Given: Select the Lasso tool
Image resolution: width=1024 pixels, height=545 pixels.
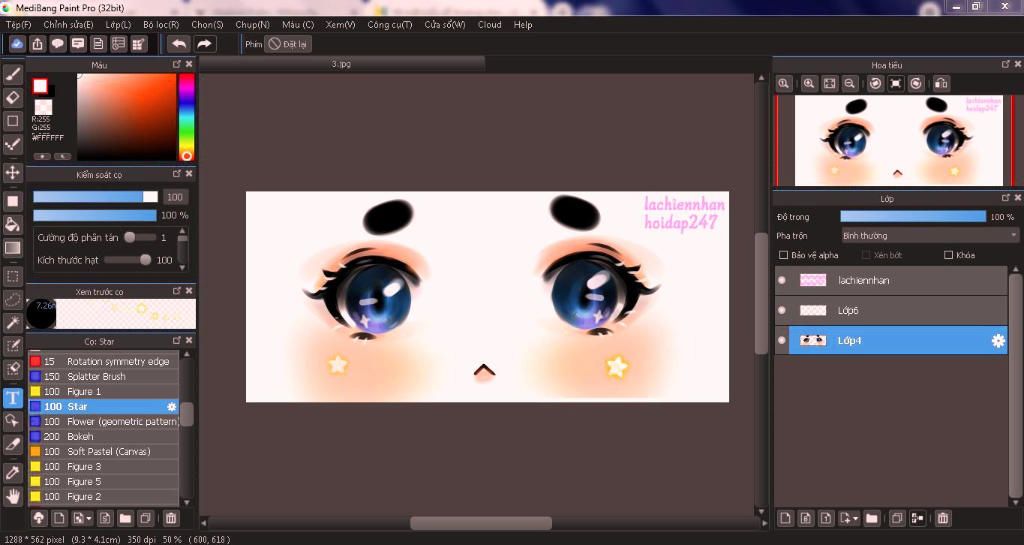Looking at the screenshot, I should pos(12,300).
